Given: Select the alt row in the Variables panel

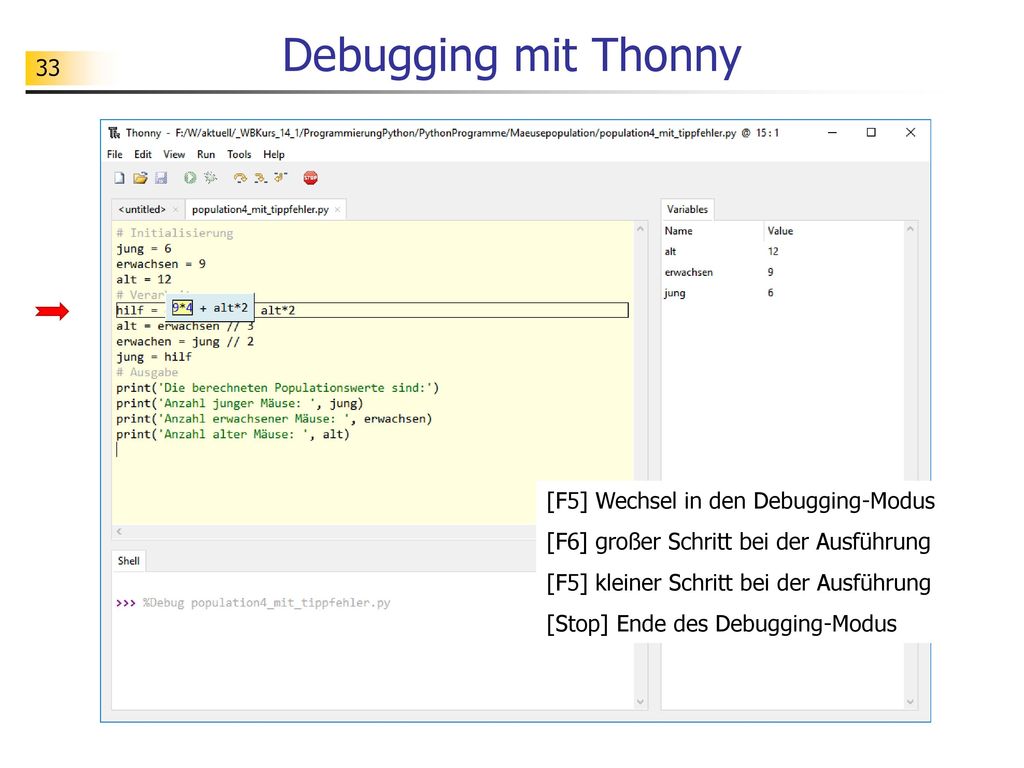Looking at the screenshot, I should pos(782,251).
